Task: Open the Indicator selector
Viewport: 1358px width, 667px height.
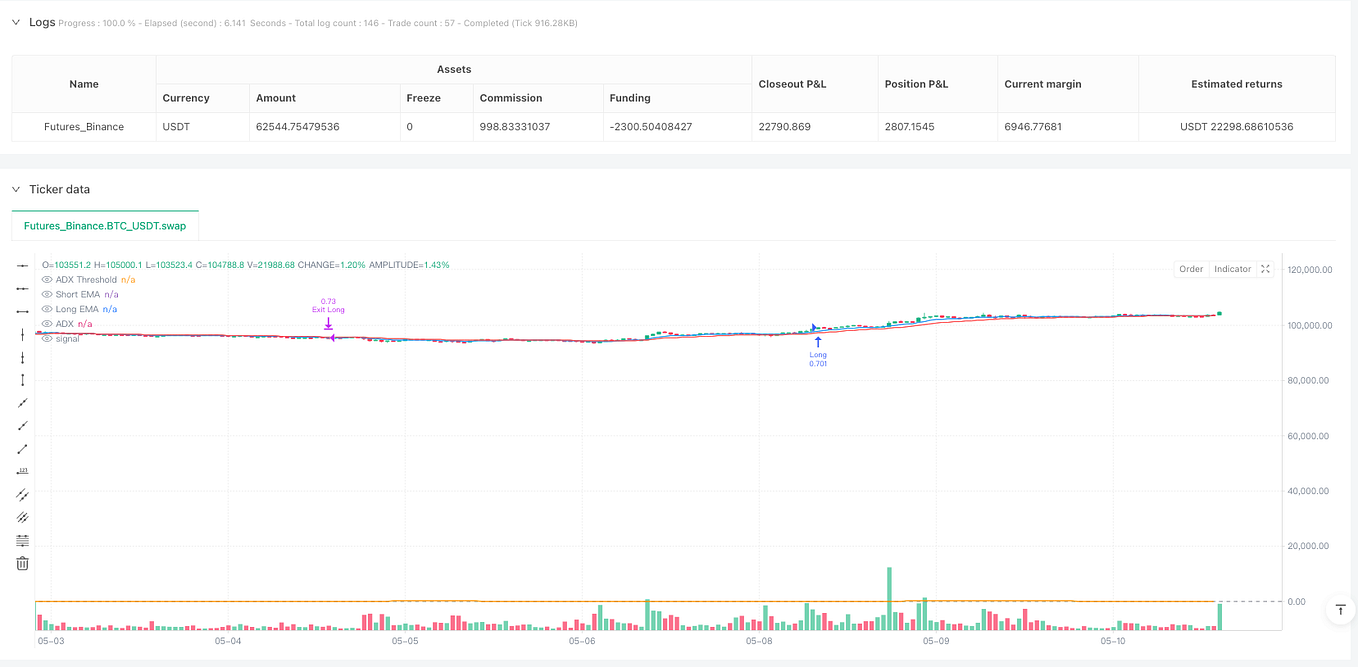Action: [1232, 269]
